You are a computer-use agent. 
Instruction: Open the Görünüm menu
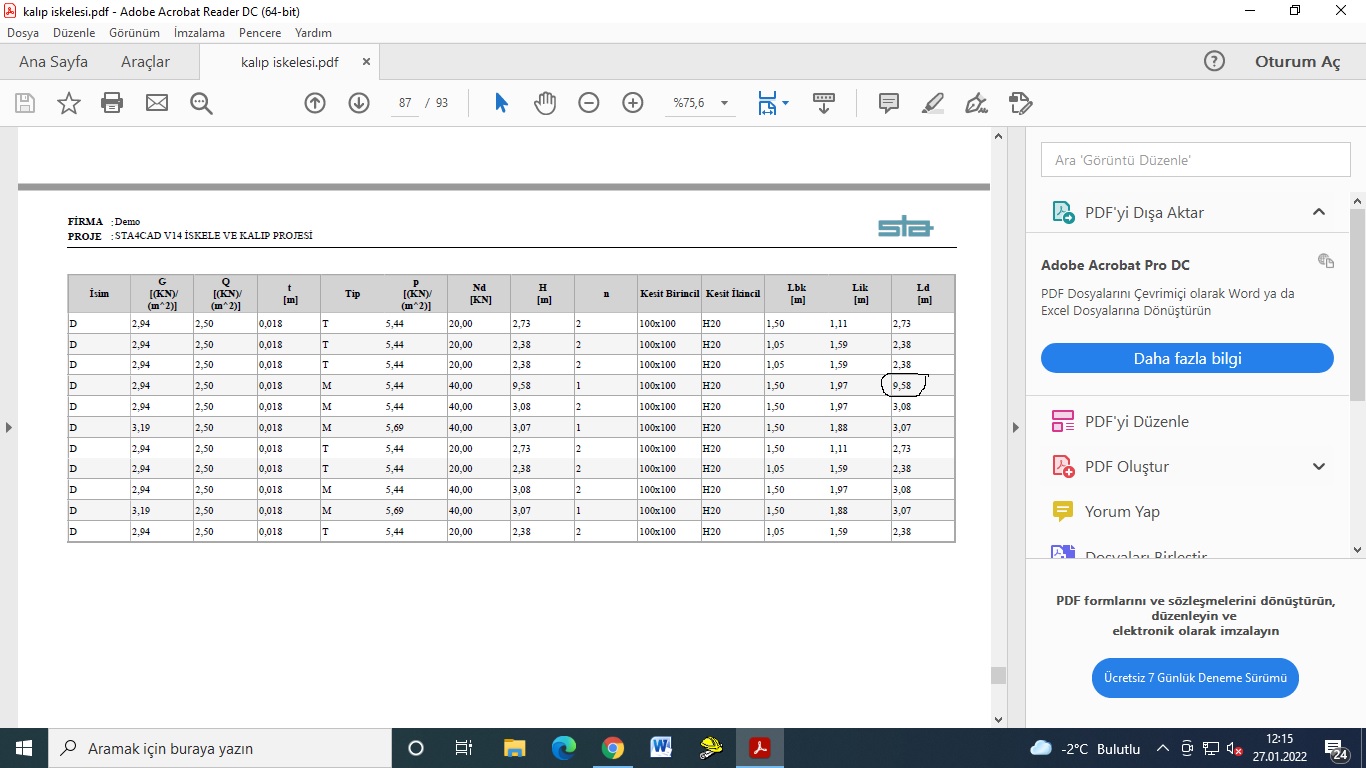(134, 33)
